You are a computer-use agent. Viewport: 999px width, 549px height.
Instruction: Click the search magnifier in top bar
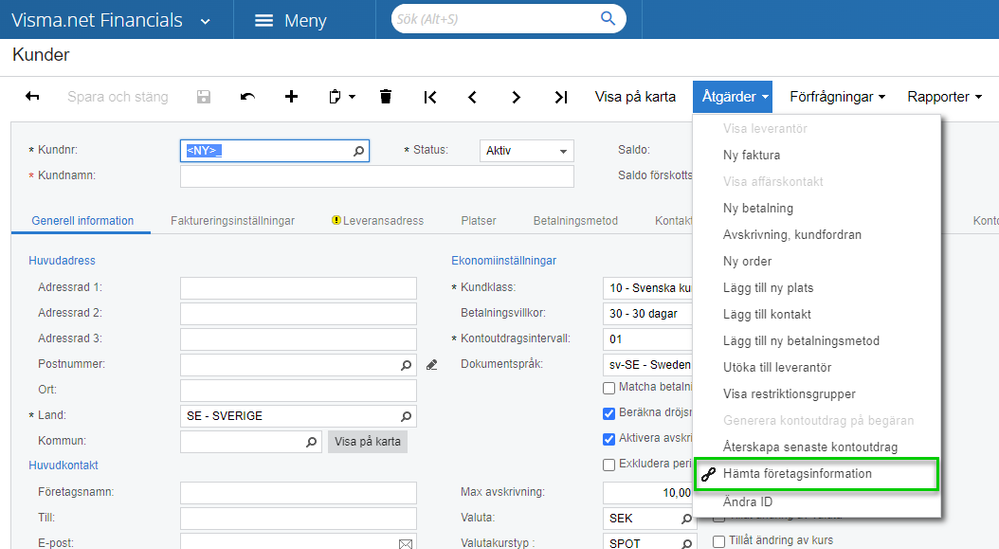pyautogui.click(x=608, y=18)
